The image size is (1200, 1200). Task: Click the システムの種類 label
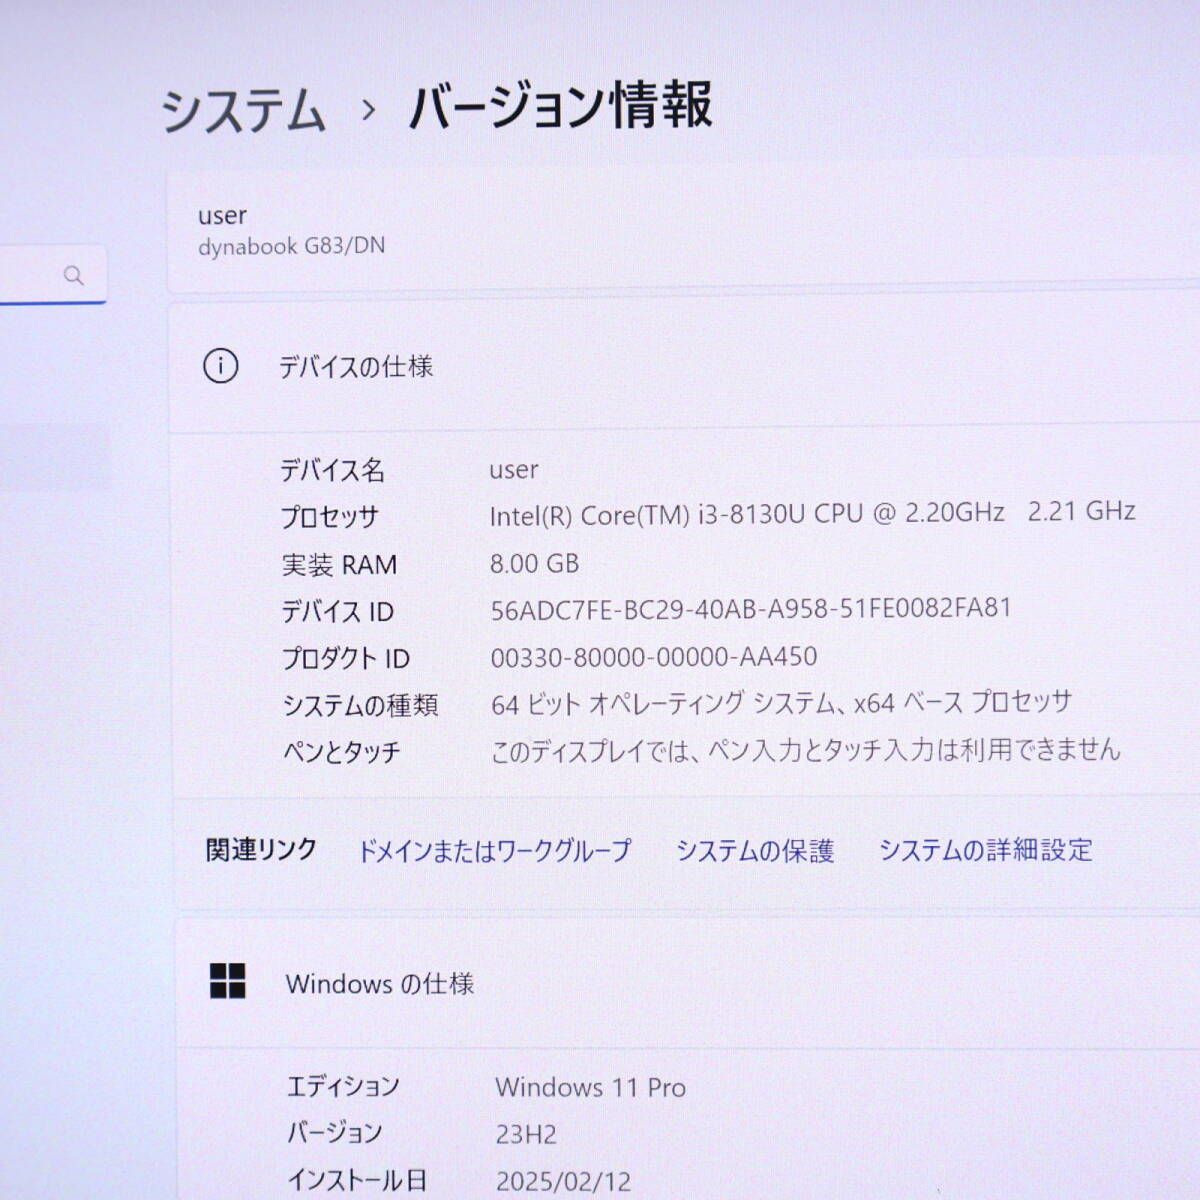[360, 705]
